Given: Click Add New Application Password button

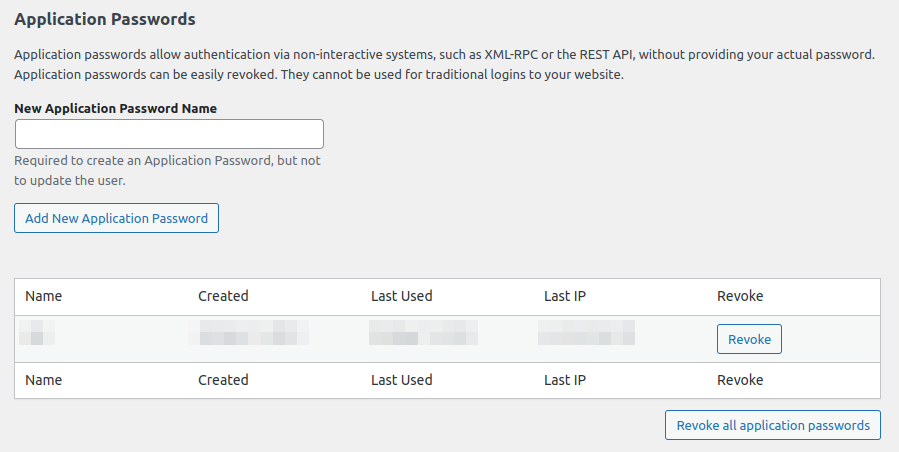Looking at the screenshot, I should coord(116,218).
